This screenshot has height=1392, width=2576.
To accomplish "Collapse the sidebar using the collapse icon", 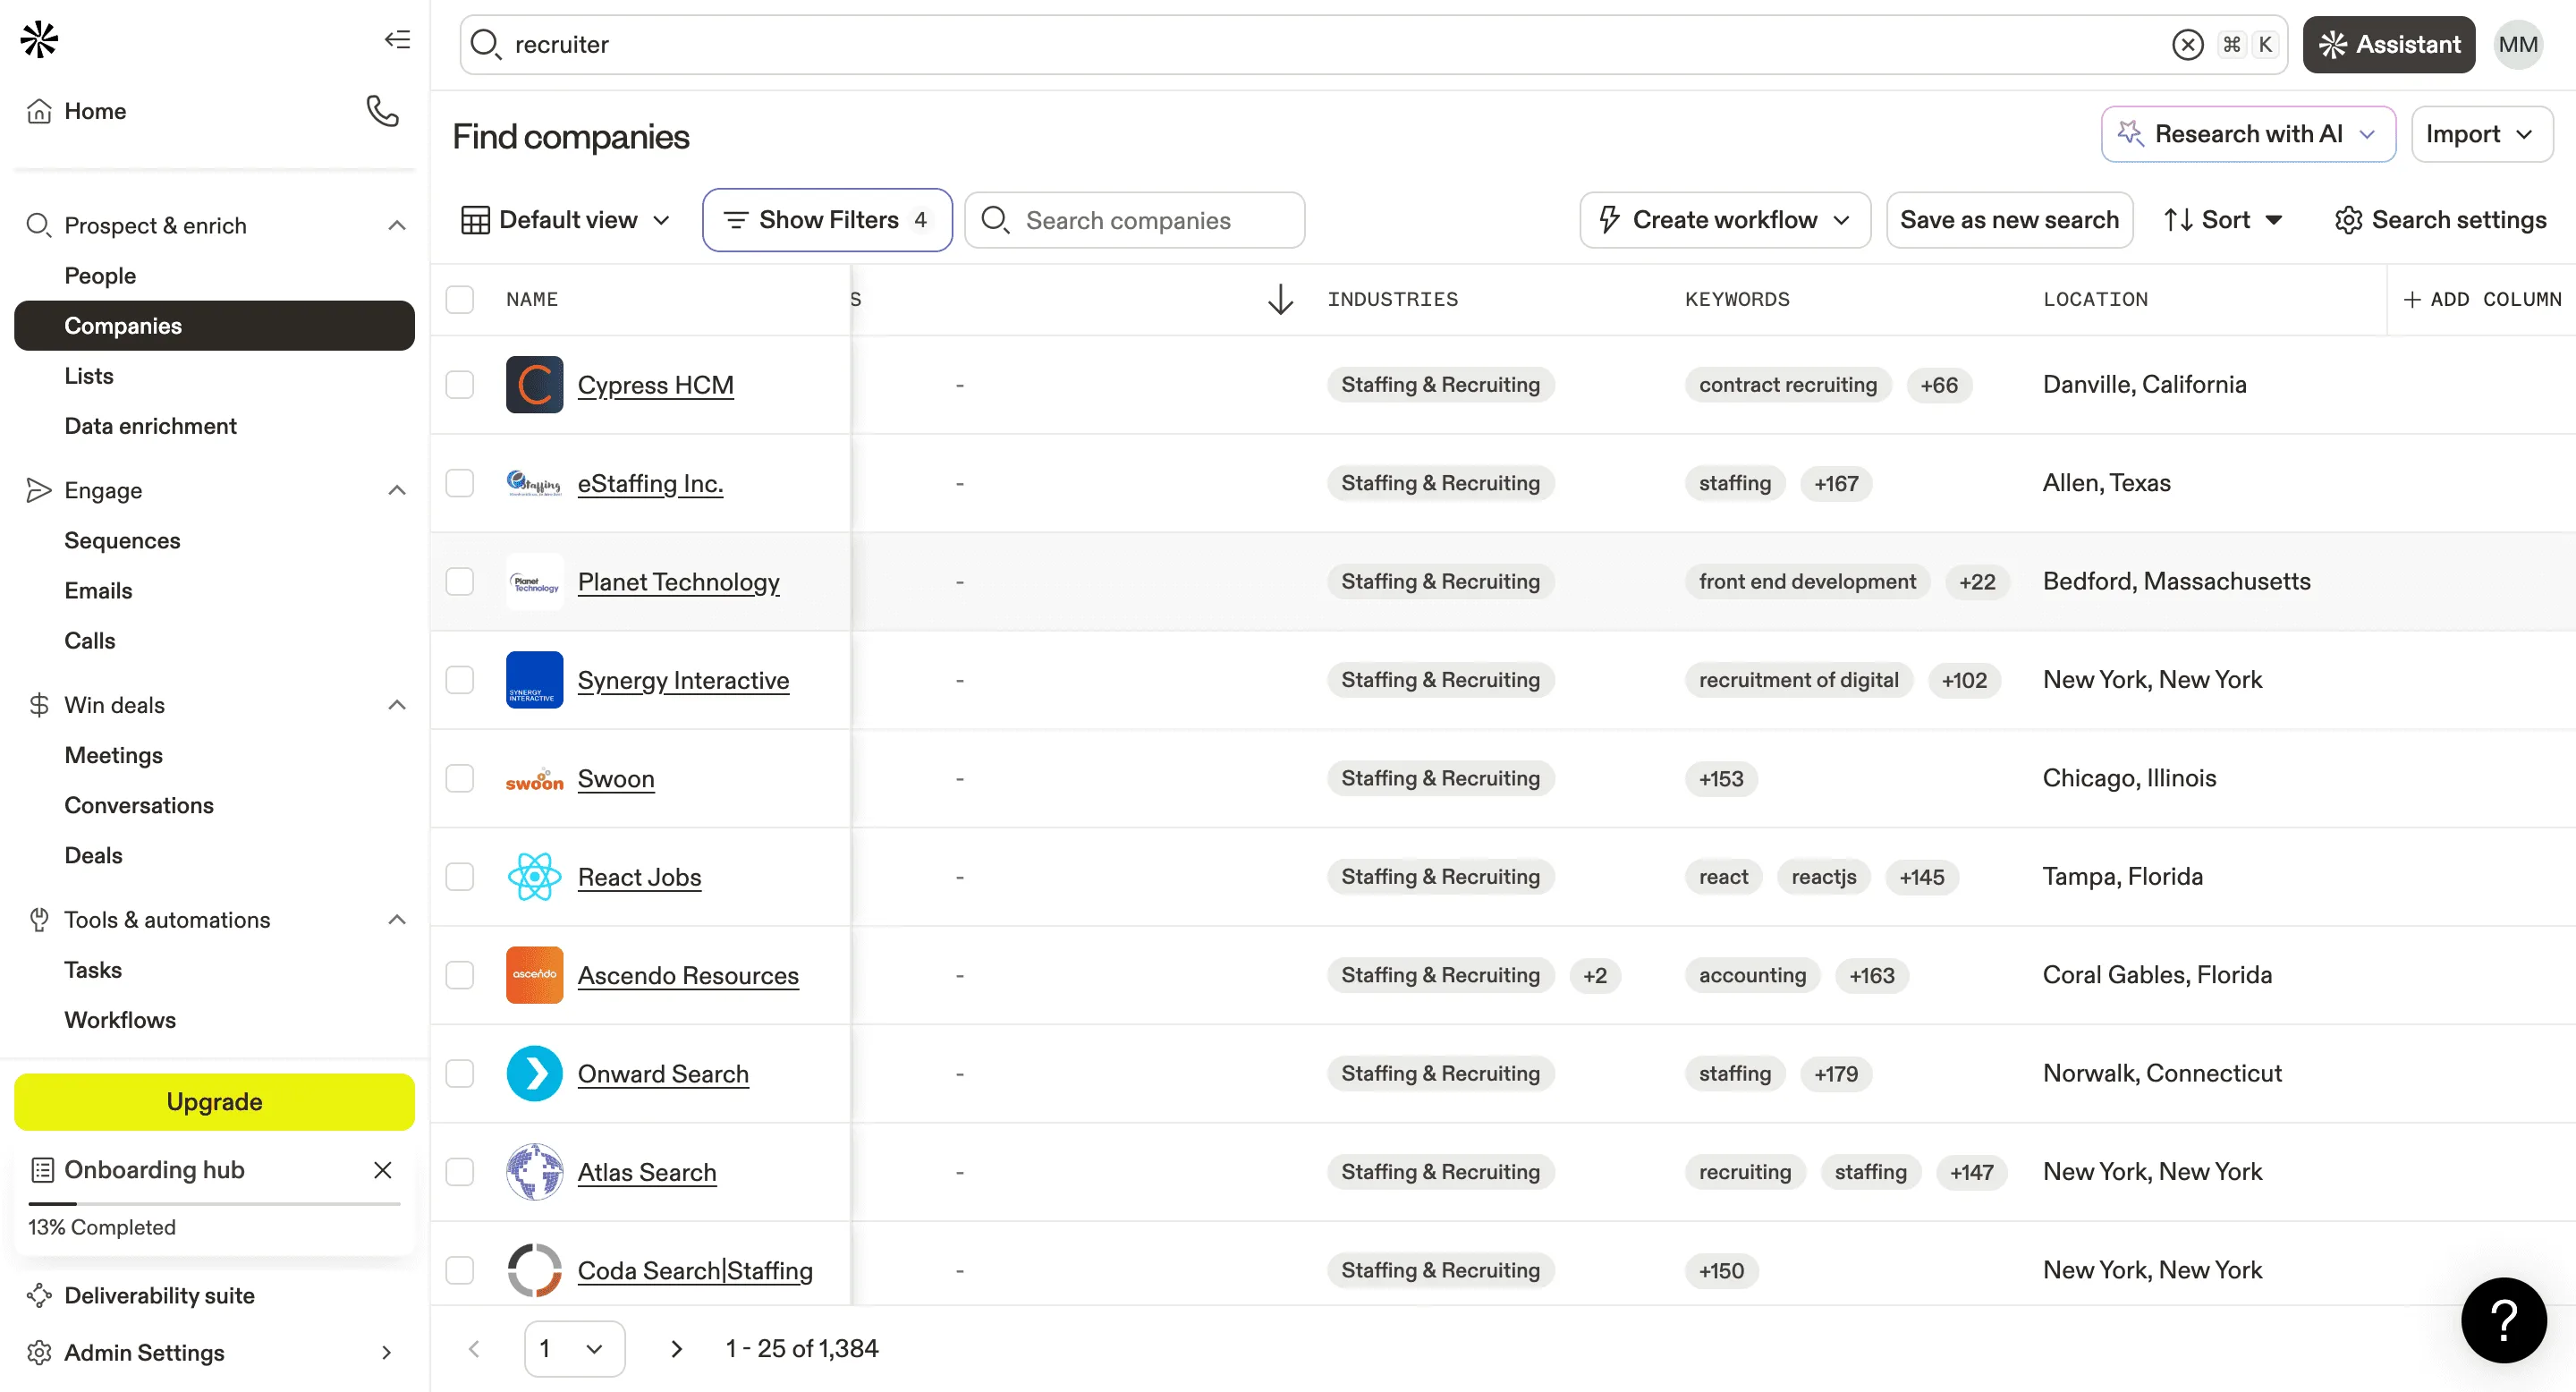I will (x=396, y=39).
